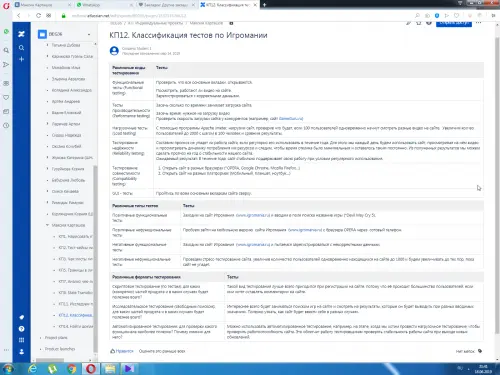Open Opera easy setup icon at toolbar end
The width and height of the screenshot is (500, 375).
pyautogui.click(x=493, y=16)
